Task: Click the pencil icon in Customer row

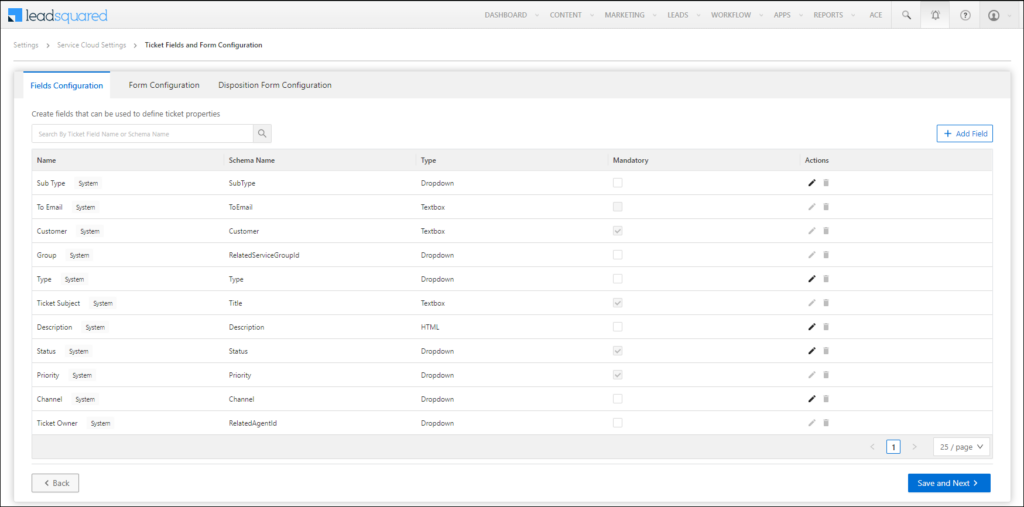Action: (812, 231)
